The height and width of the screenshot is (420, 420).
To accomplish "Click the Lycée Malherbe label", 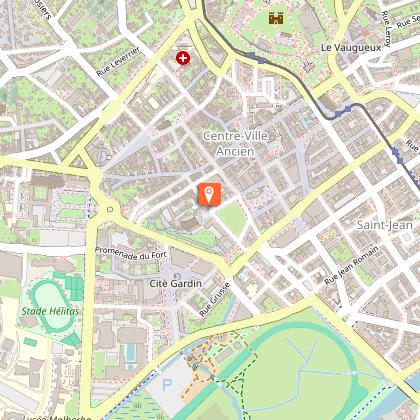I will (x=57, y=417).
